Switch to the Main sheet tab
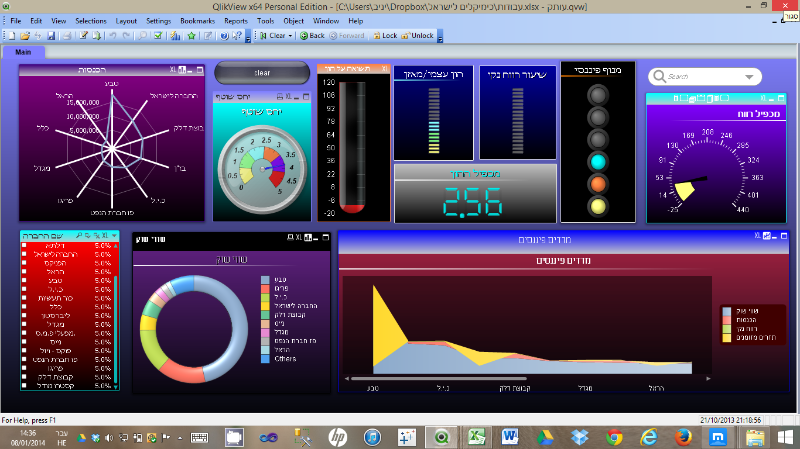The height and width of the screenshot is (449, 800). click(x=23, y=52)
